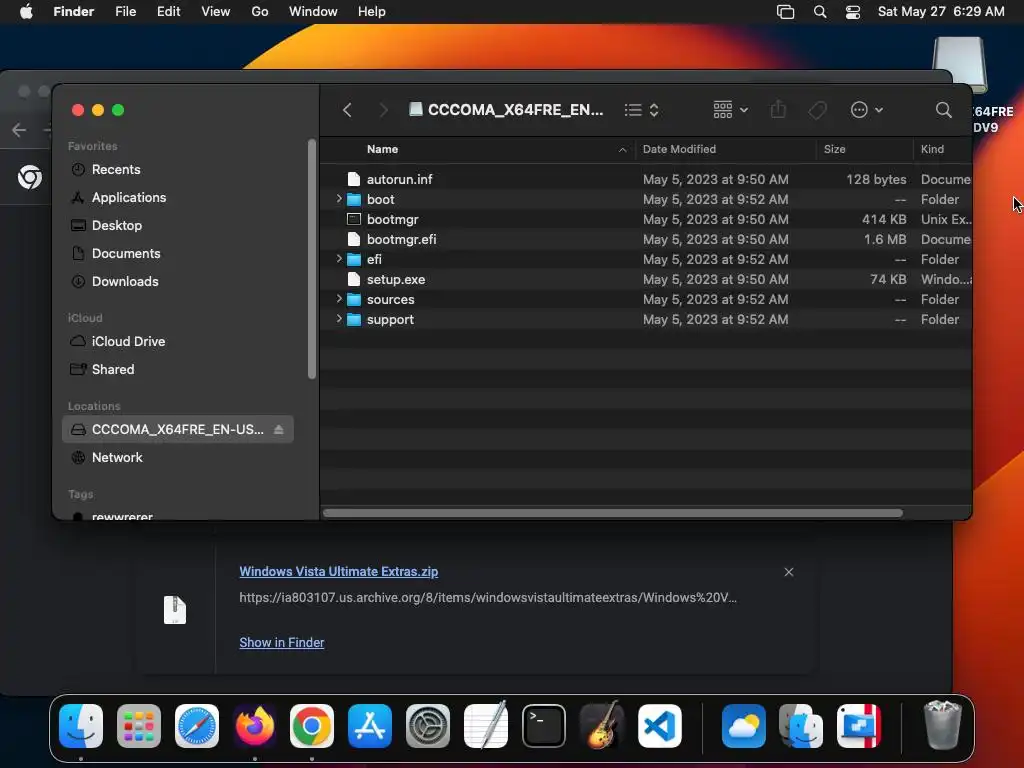Open the View menu
The image size is (1024, 768).
(x=216, y=12)
